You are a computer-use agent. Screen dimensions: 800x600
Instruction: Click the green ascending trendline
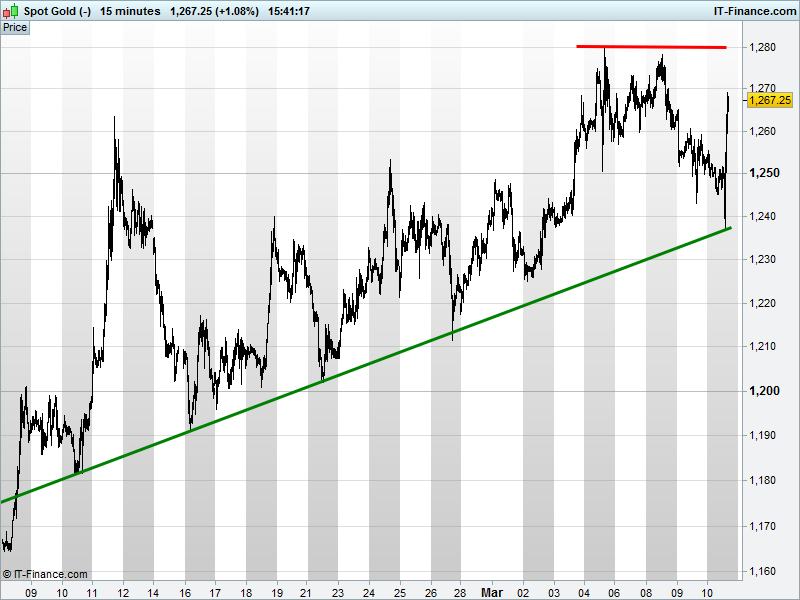(x=366, y=365)
